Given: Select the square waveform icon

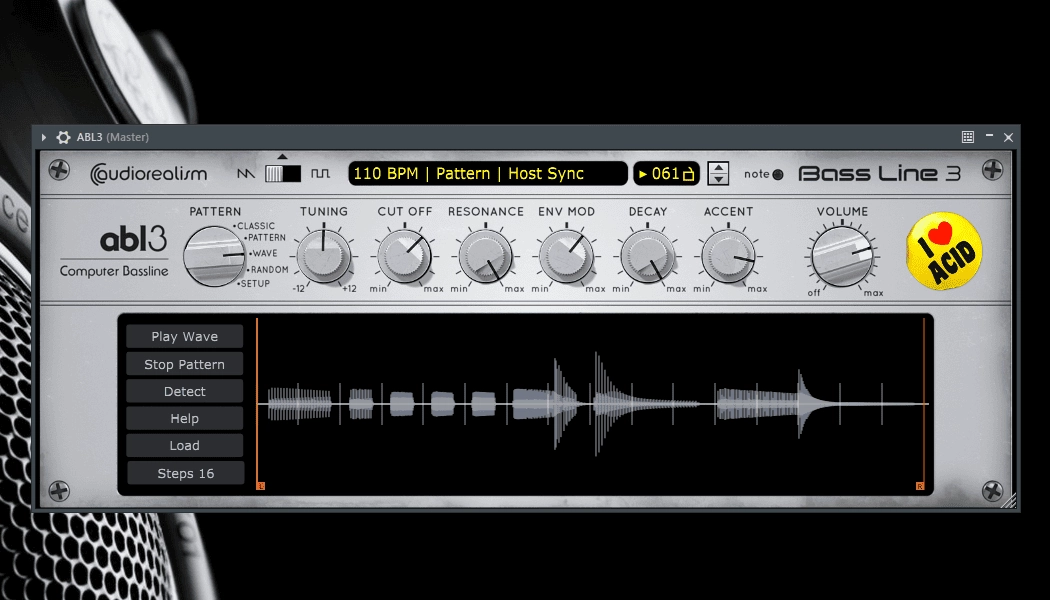Looking at the screenshot, I should (x=321, y=173).
